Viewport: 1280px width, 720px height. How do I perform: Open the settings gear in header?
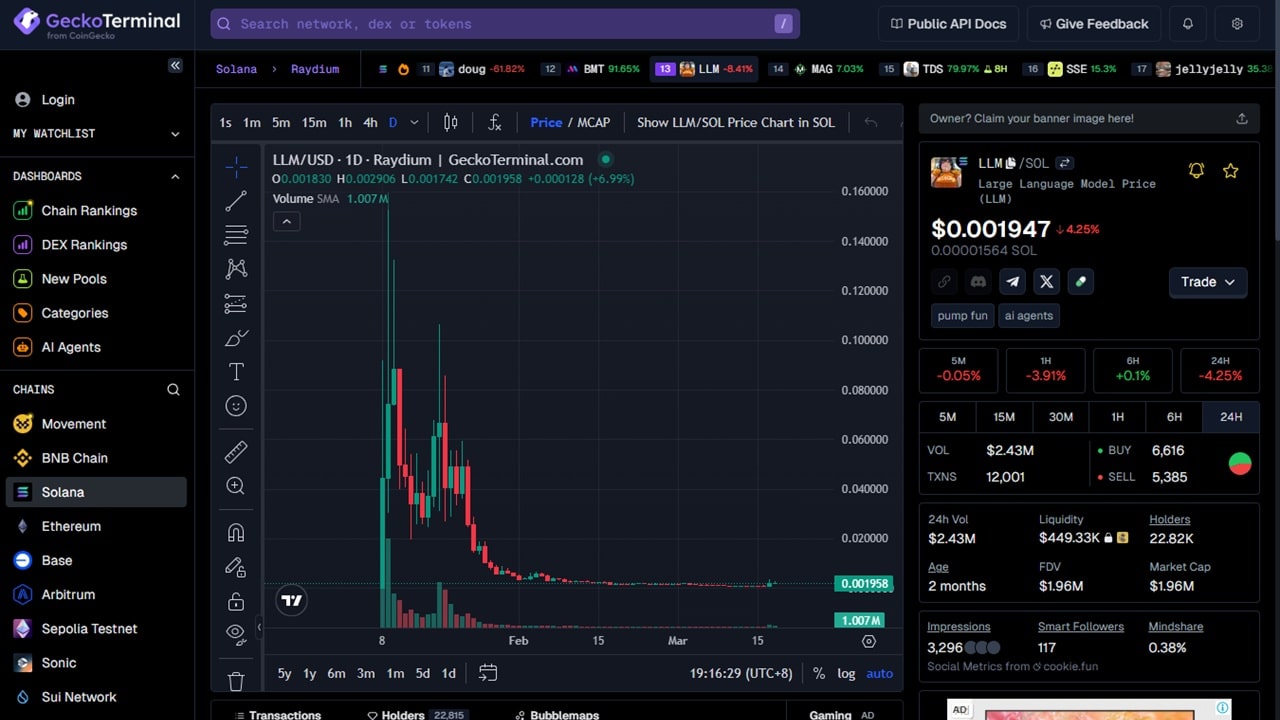[x=1237, y=24]
